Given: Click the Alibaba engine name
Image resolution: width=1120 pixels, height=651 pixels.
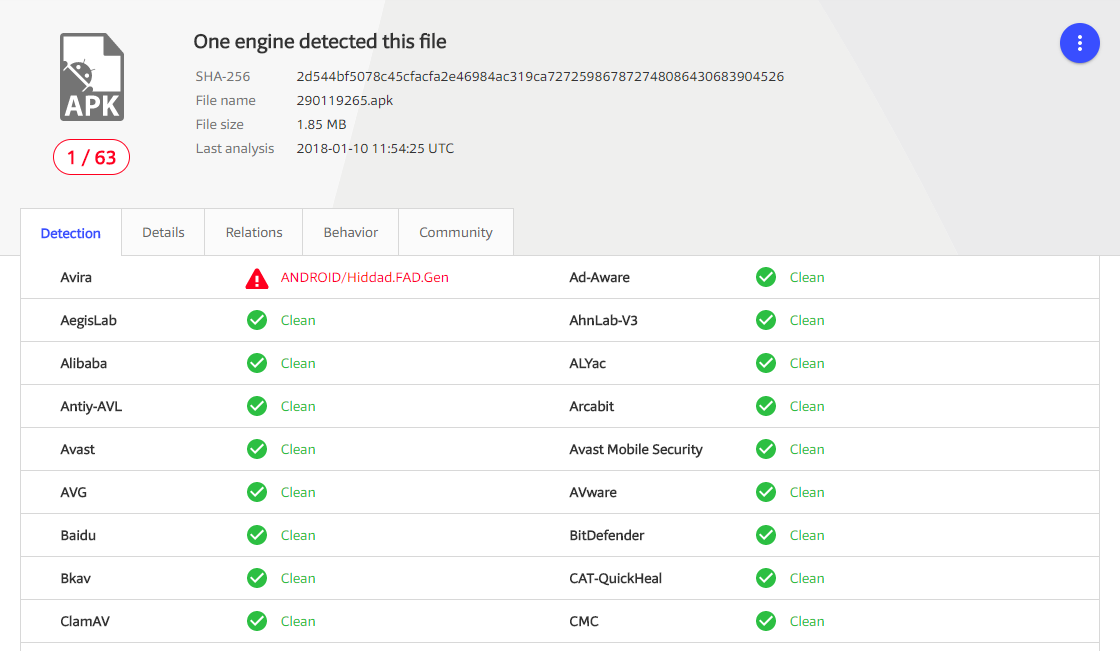Looking at the screenshot, I should (84, 363).
